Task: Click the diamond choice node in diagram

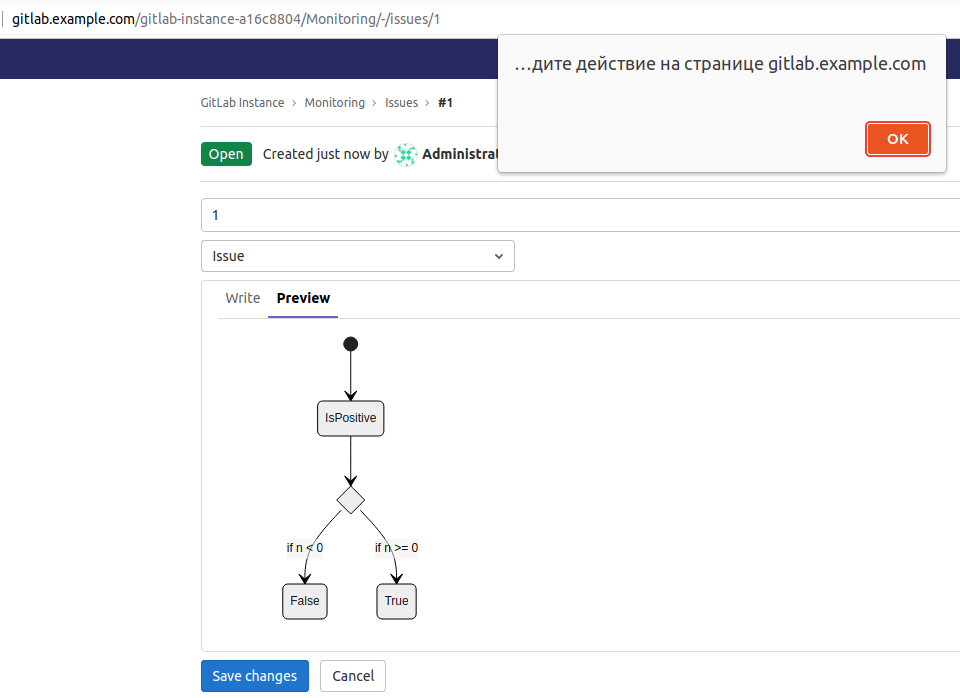Action: (x=350, y=500)
